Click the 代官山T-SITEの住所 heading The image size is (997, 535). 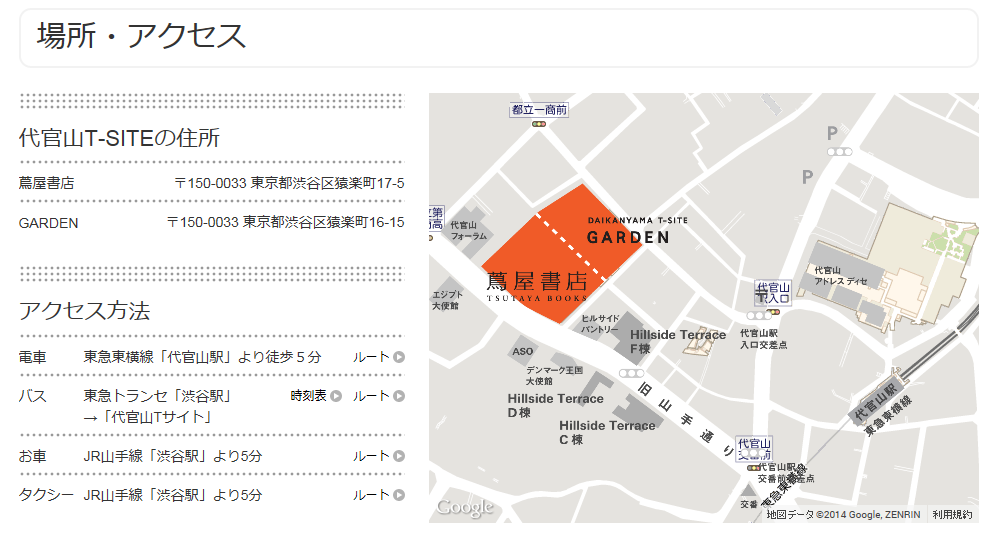[x=120, y=137]
